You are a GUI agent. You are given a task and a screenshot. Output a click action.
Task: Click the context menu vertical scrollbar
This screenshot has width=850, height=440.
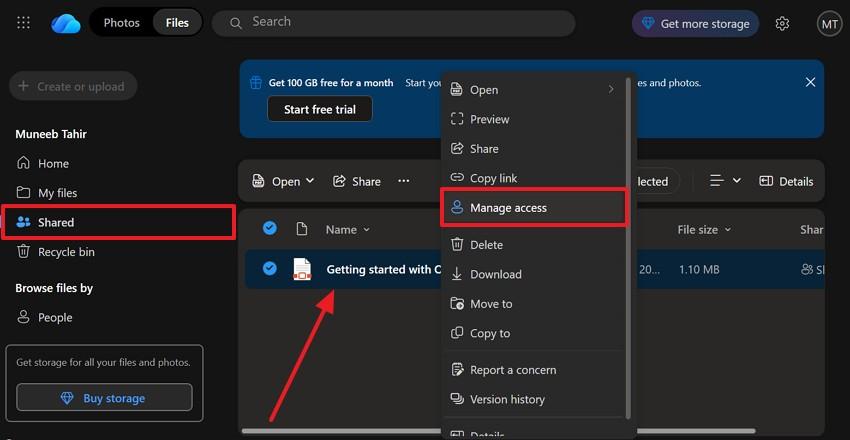[628, 248]
